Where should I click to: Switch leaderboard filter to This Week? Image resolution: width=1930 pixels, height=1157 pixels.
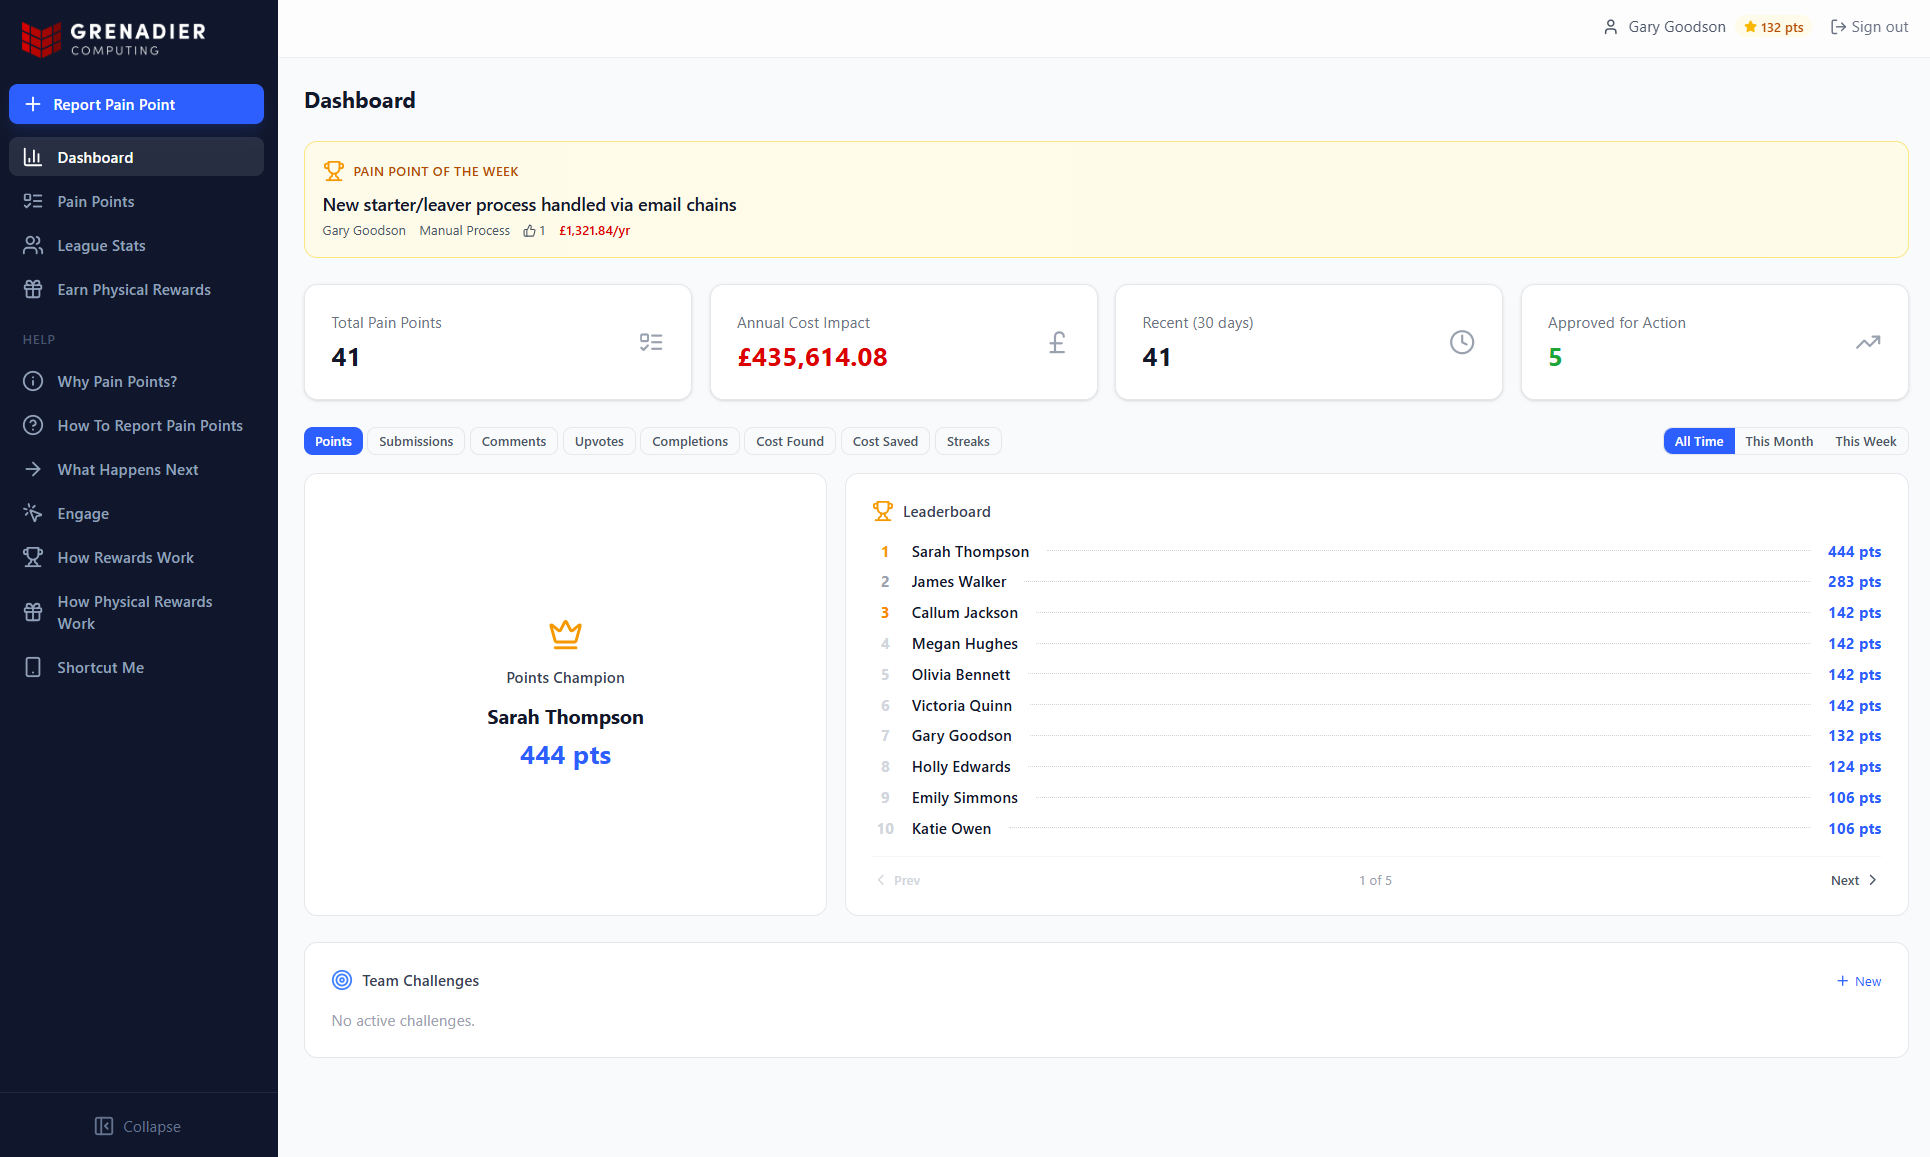tap(1864, 441)
